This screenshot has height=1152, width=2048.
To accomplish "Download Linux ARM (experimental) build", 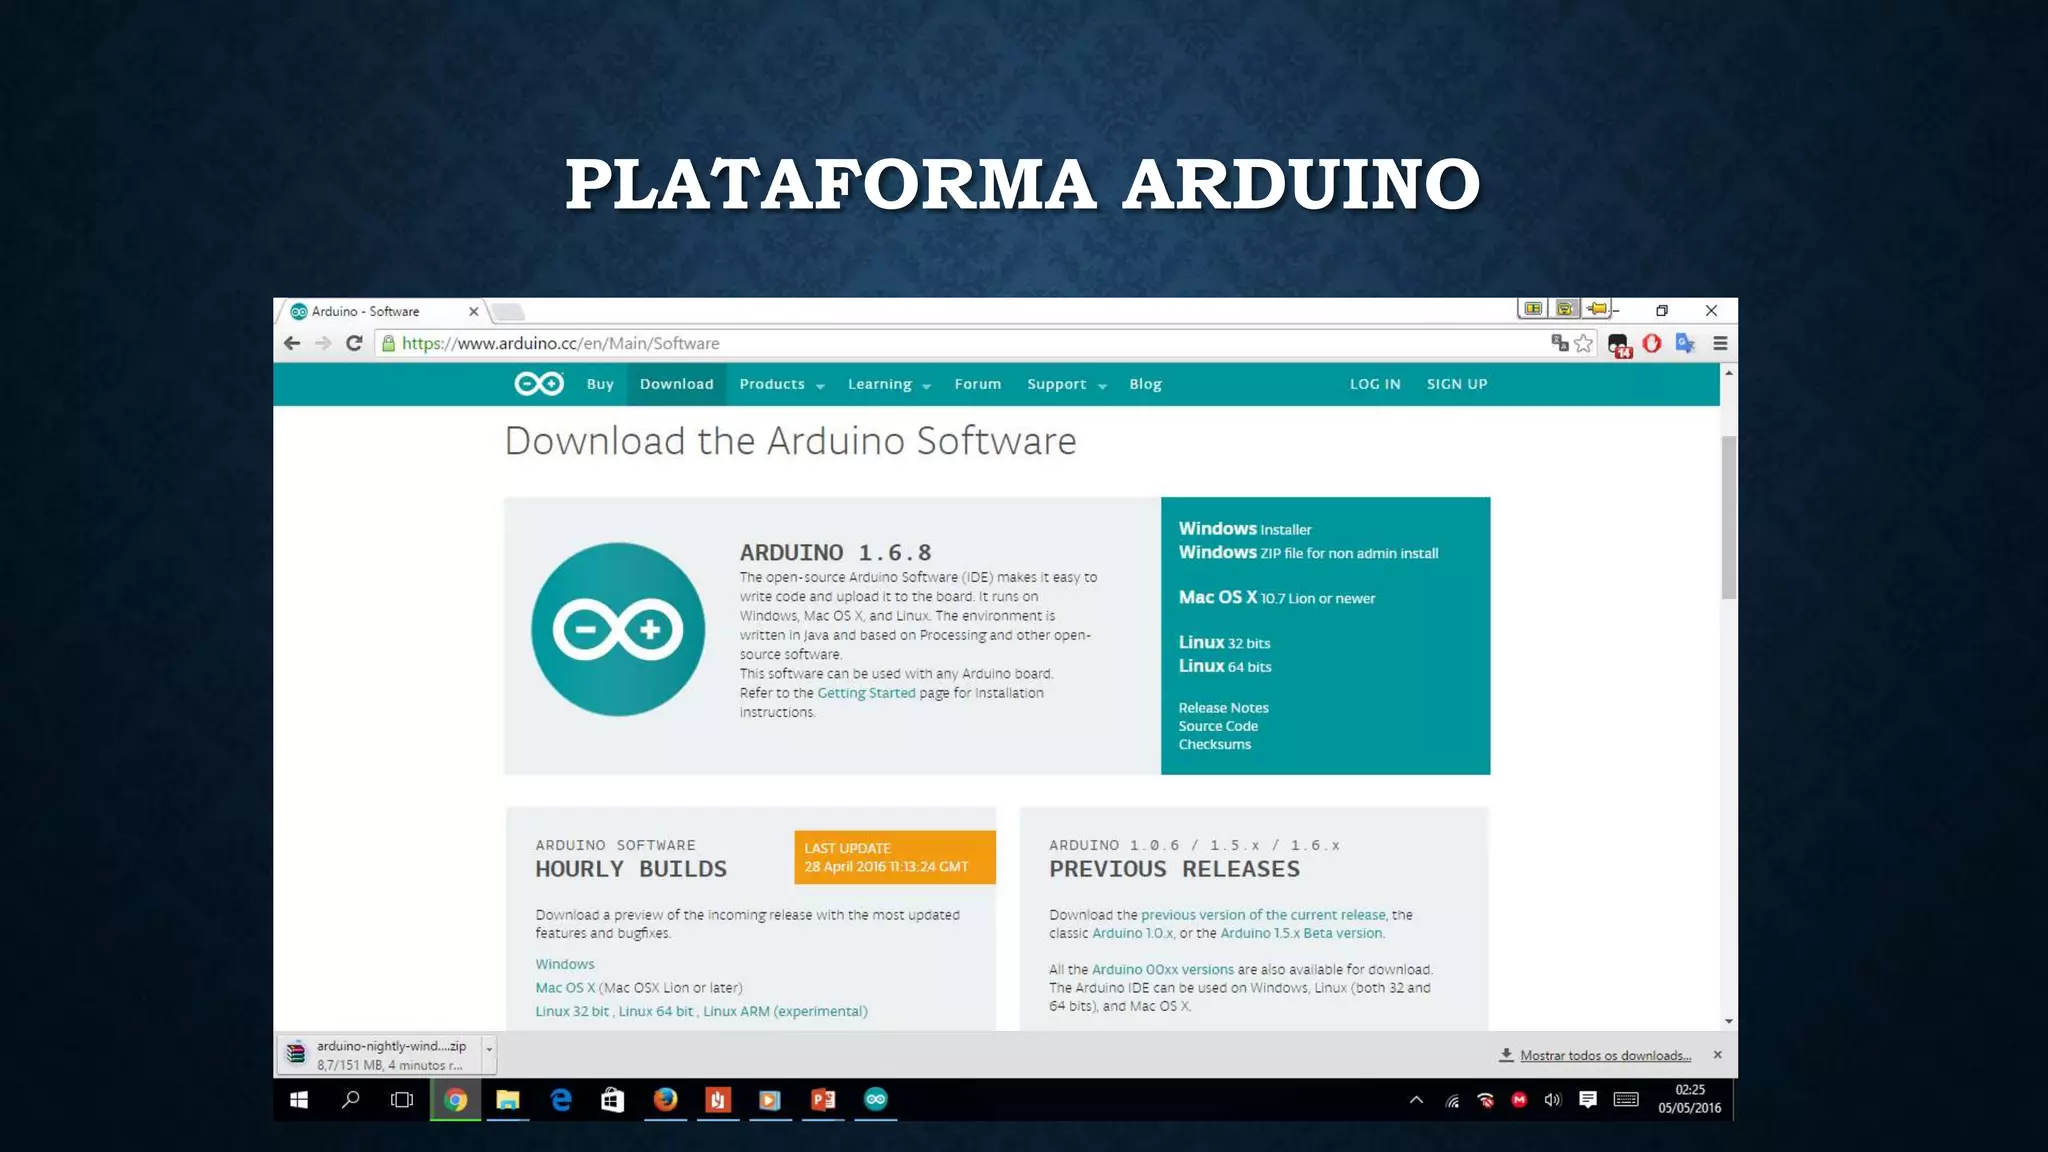I will (x=785, y=1011).
